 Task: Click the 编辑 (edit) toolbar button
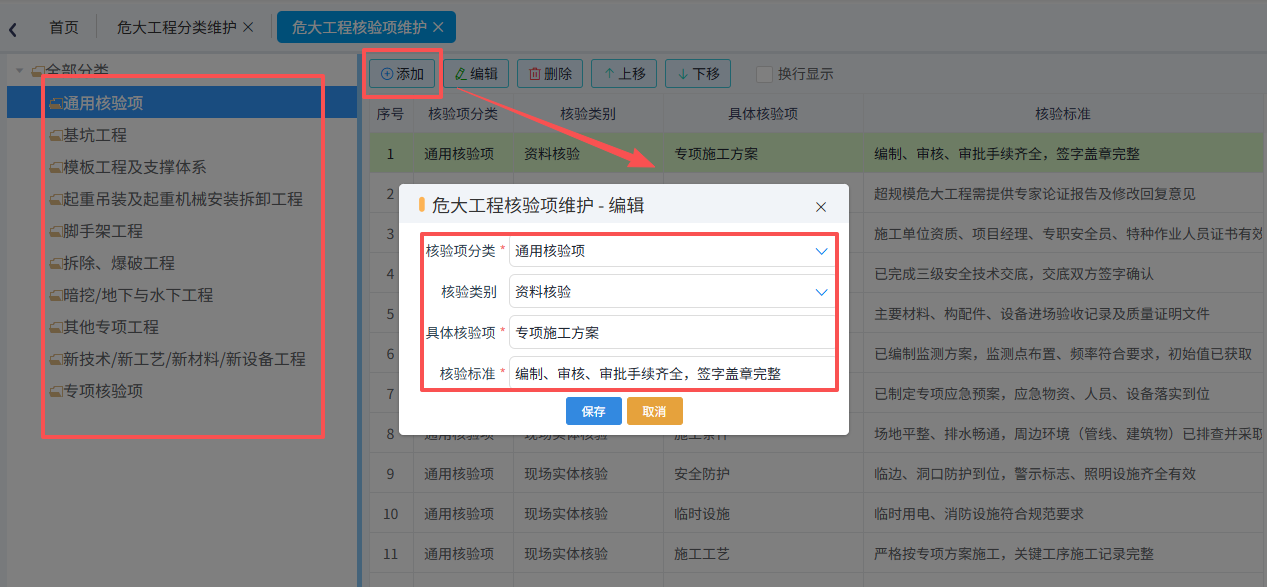point(476,74)
